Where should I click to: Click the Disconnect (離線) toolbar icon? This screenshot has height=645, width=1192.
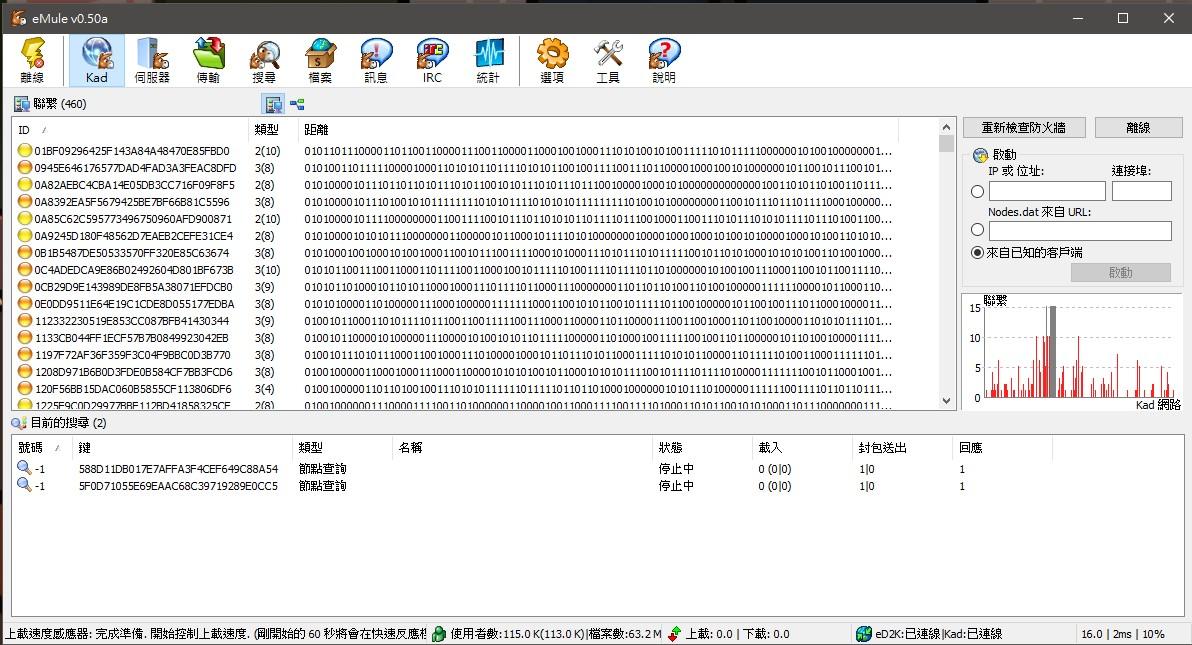(x=33, y=60)
